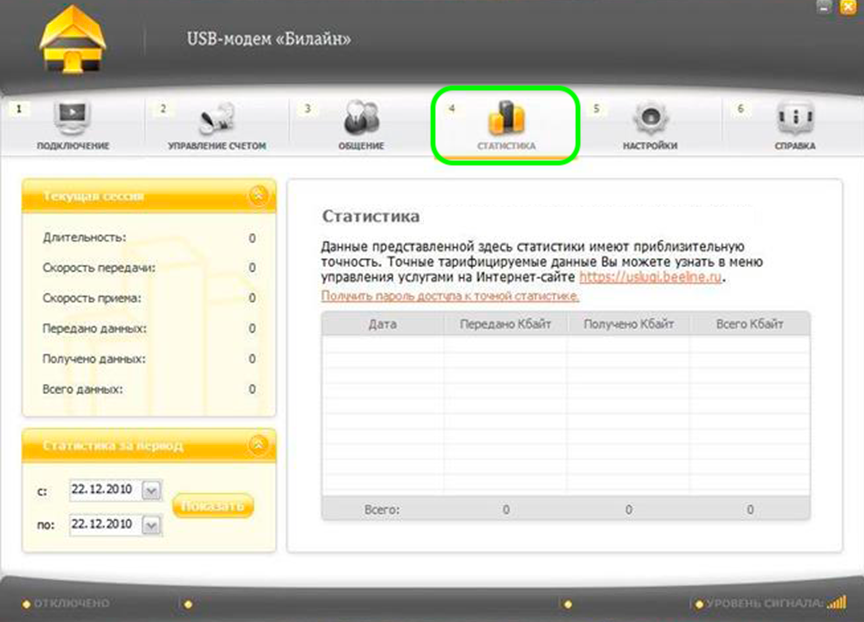This screenshot has height=622, width=864.
Task: Select the Статистика tab
Action: [506, 126]
